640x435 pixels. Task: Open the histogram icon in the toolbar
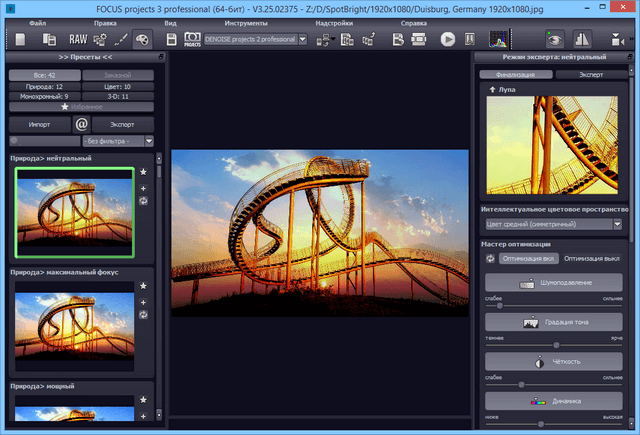pos(496,39)
